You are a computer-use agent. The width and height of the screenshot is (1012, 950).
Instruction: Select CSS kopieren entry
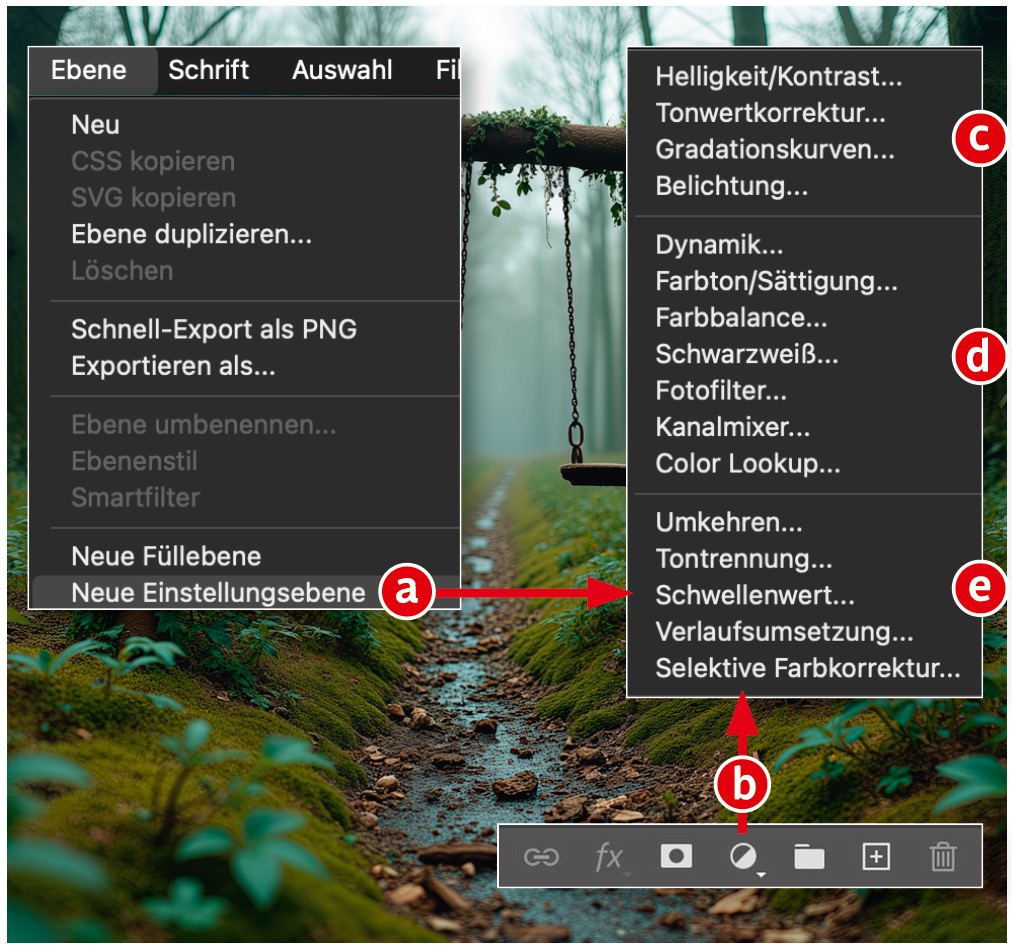coord(153,161)
